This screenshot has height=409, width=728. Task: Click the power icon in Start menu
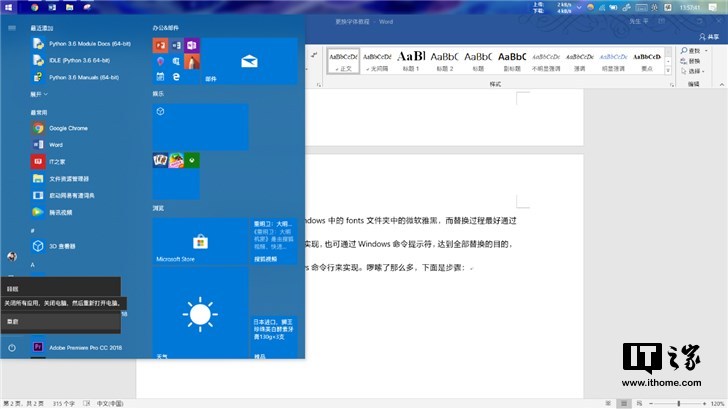tap(12, 347)
